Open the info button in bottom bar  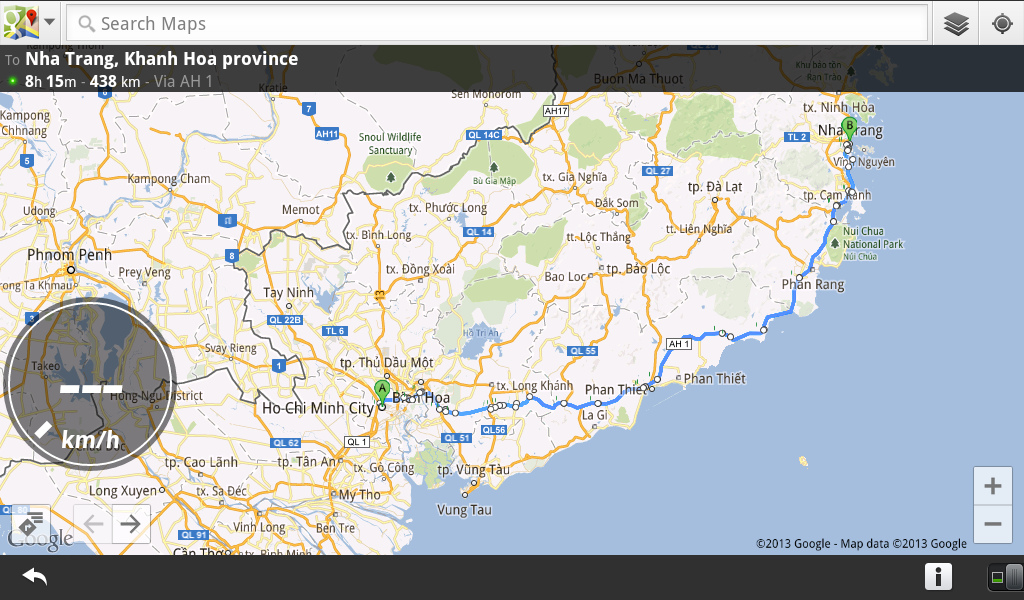pyautogui.click(x=938, y=577)
